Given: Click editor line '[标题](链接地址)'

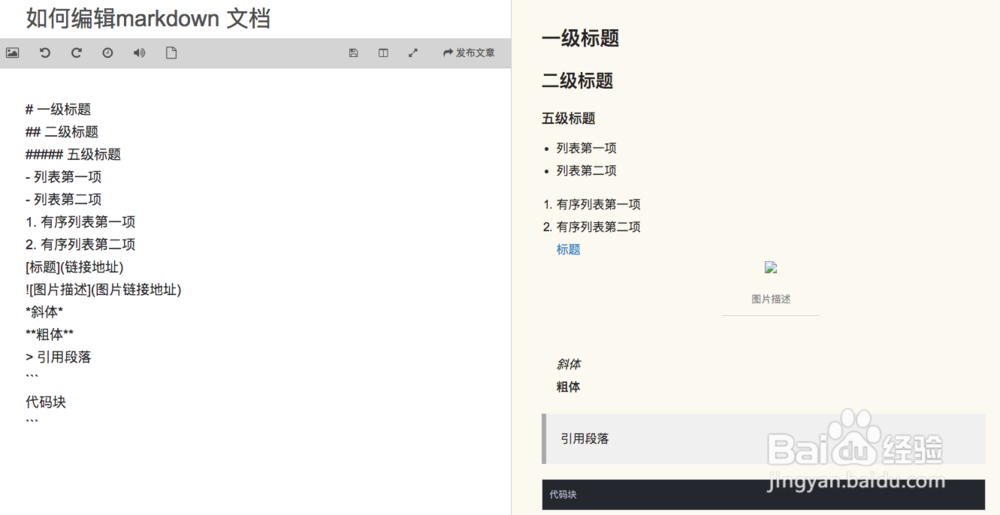Looking at the screenshot, I should coord(75,266).
